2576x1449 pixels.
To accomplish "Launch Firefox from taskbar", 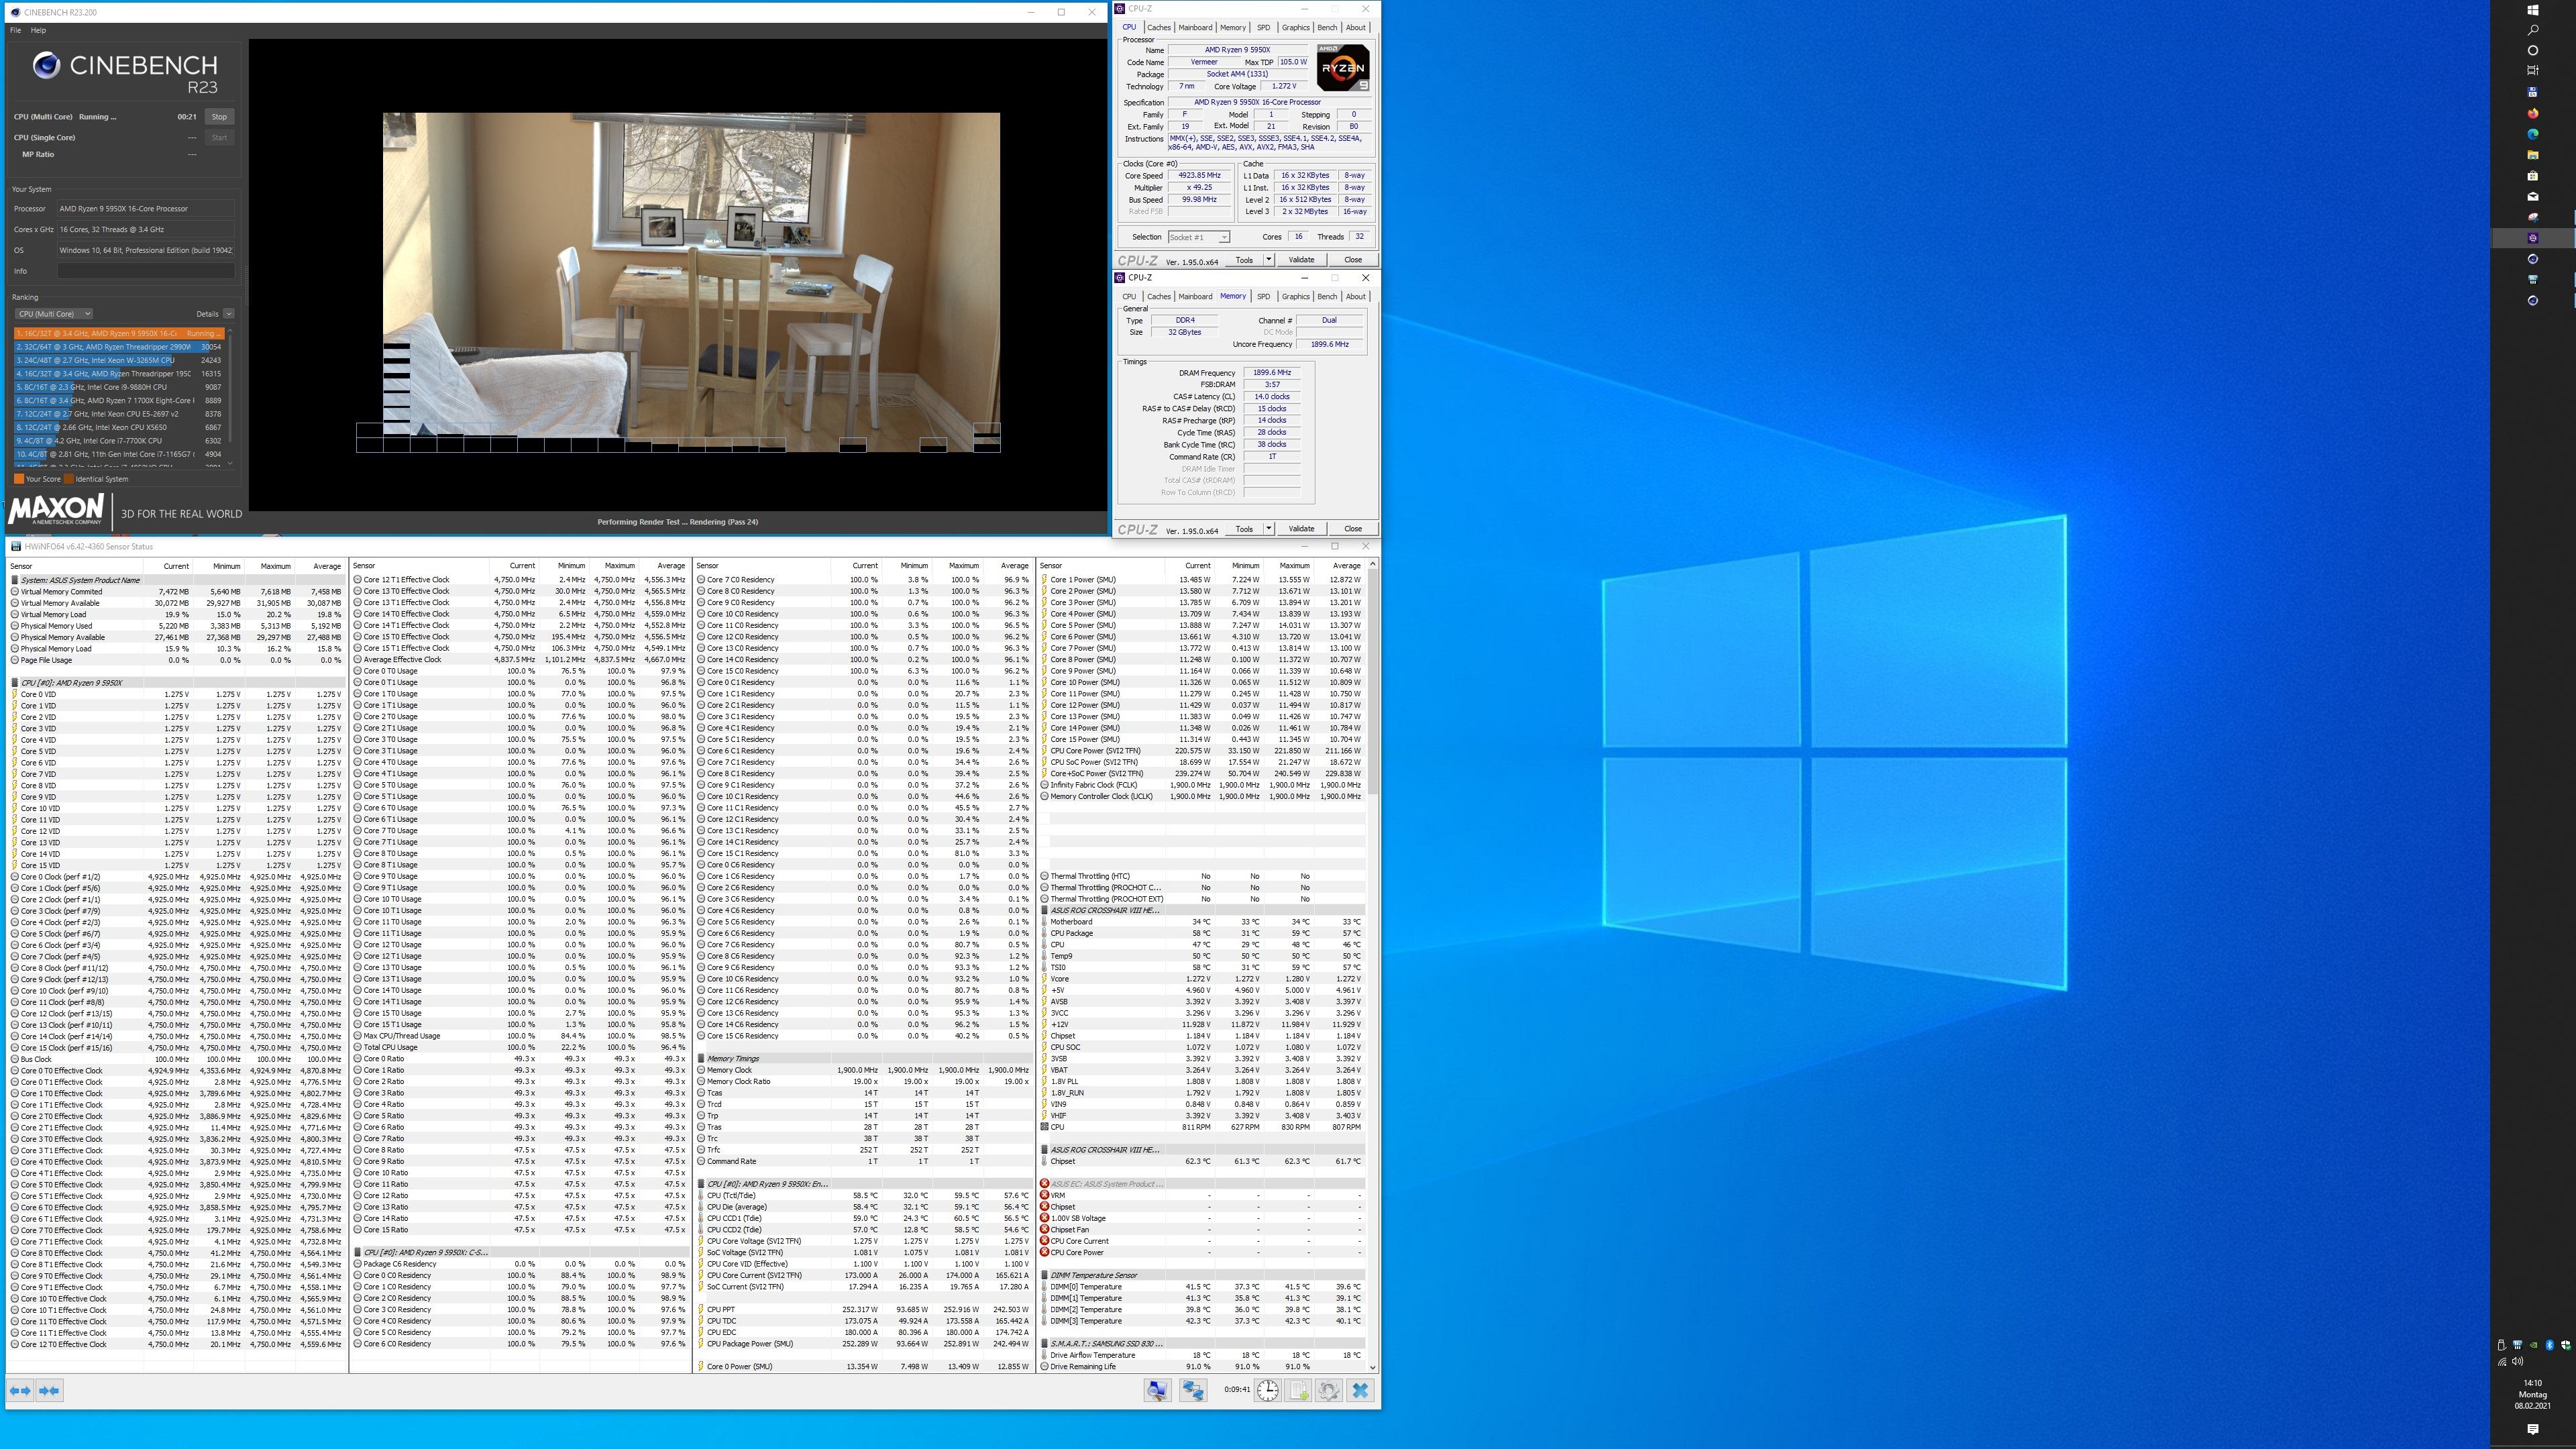I will click(x=2533, y=113).
